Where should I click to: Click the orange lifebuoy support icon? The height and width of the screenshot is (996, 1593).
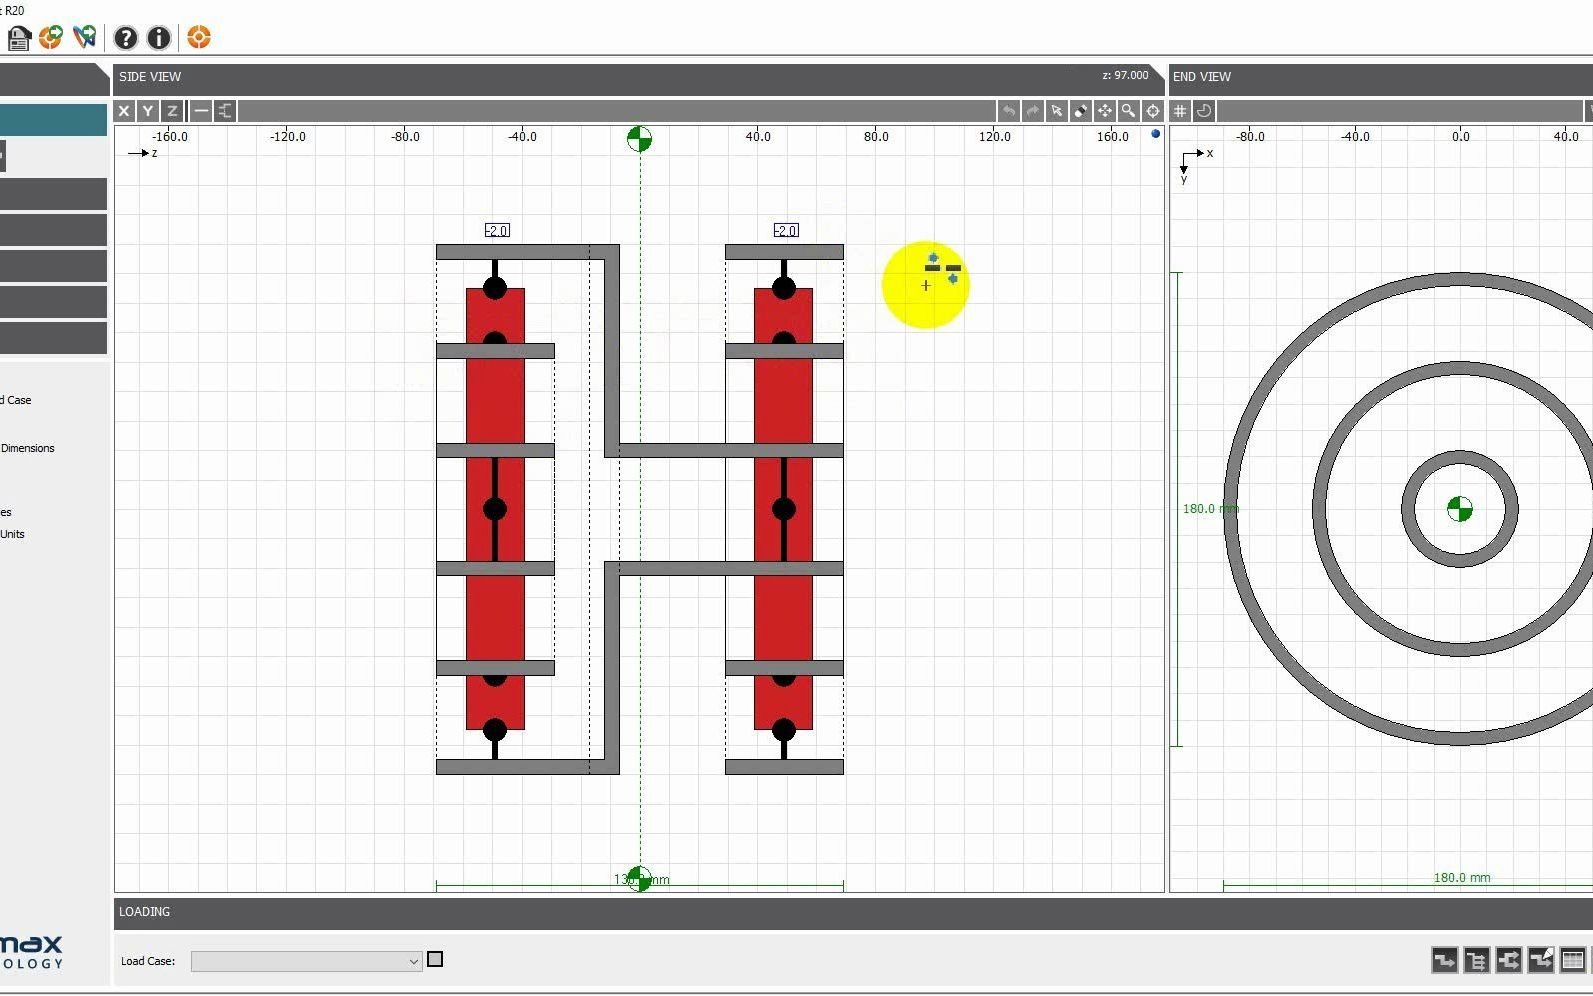pyautogui.click(x=199, y=38)
